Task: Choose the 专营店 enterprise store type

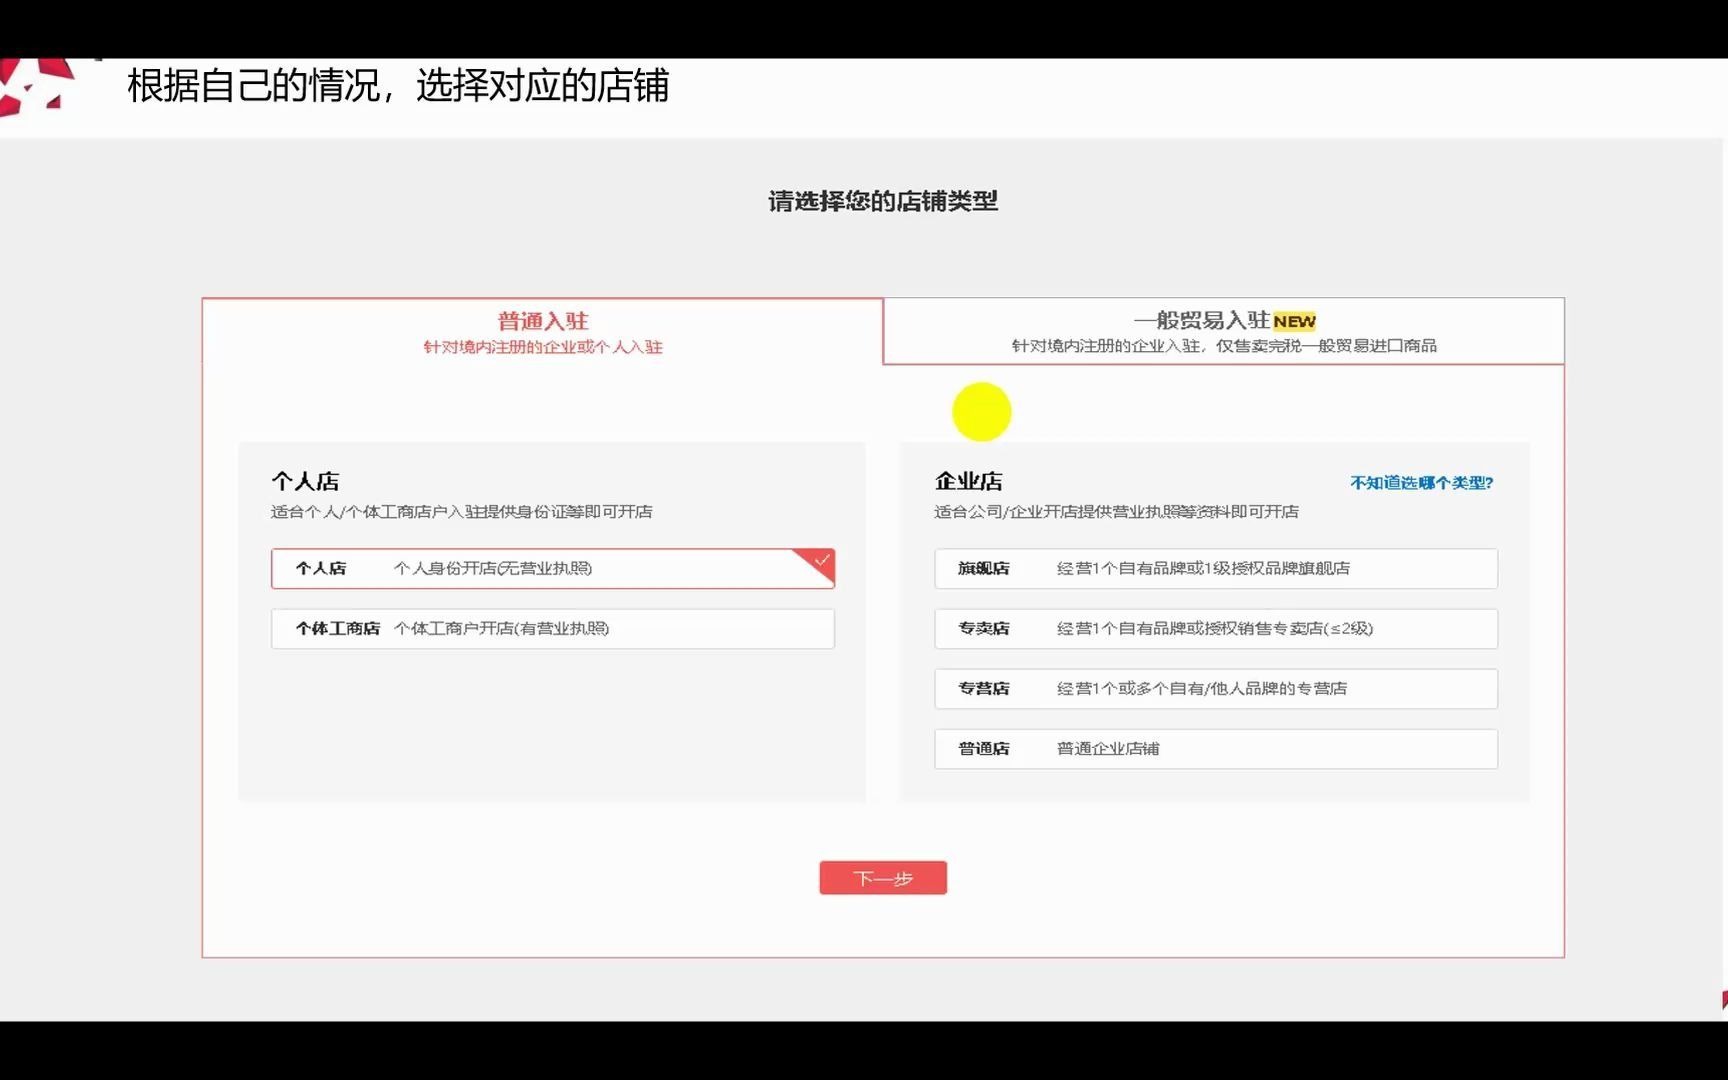Action: pyautogui.click(x=1216, y=688)
